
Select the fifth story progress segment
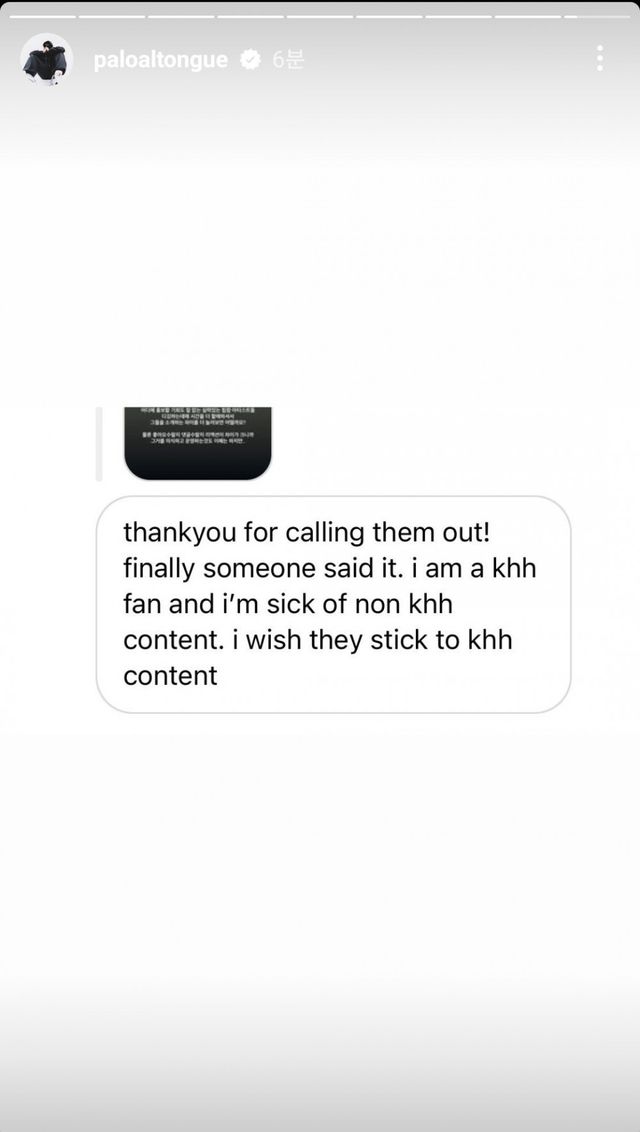pyautogui.click(x=320, y=17)
